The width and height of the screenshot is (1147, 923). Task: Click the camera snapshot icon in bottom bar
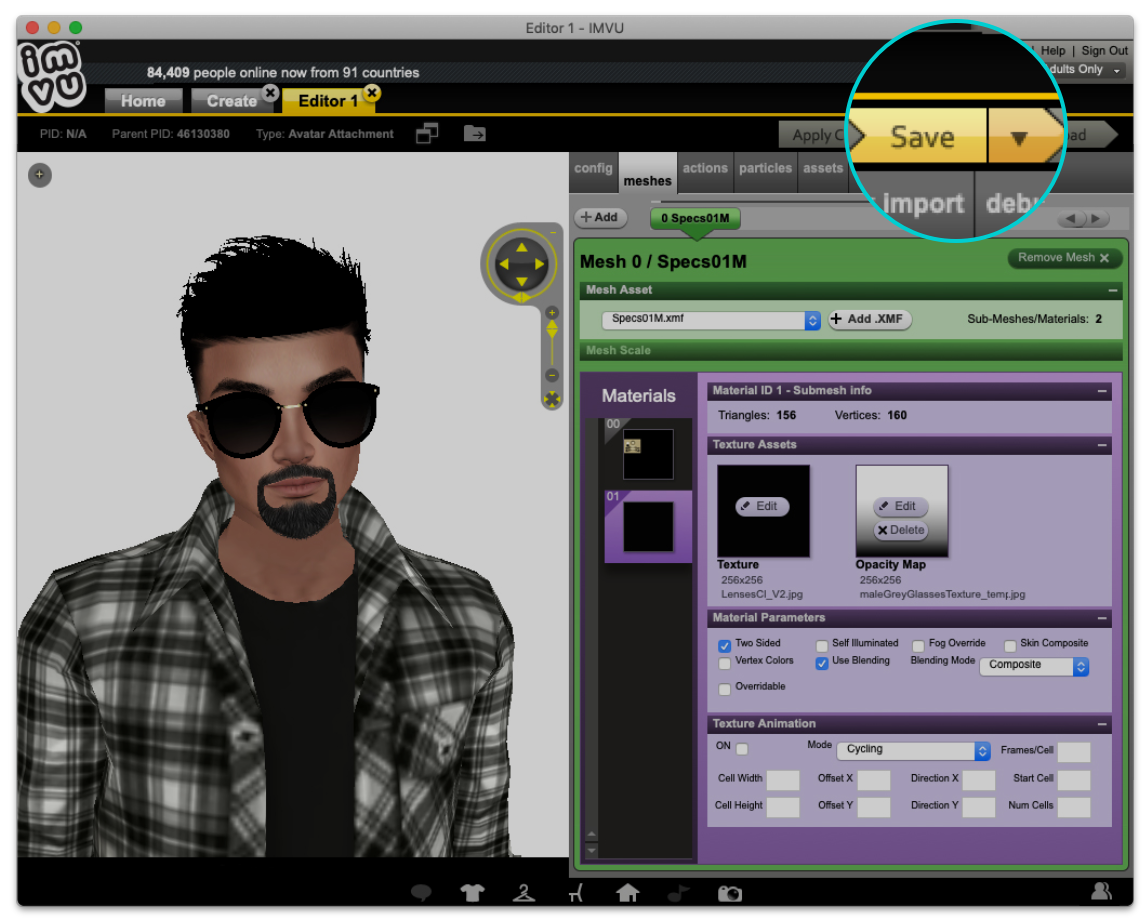coord(730,893)
